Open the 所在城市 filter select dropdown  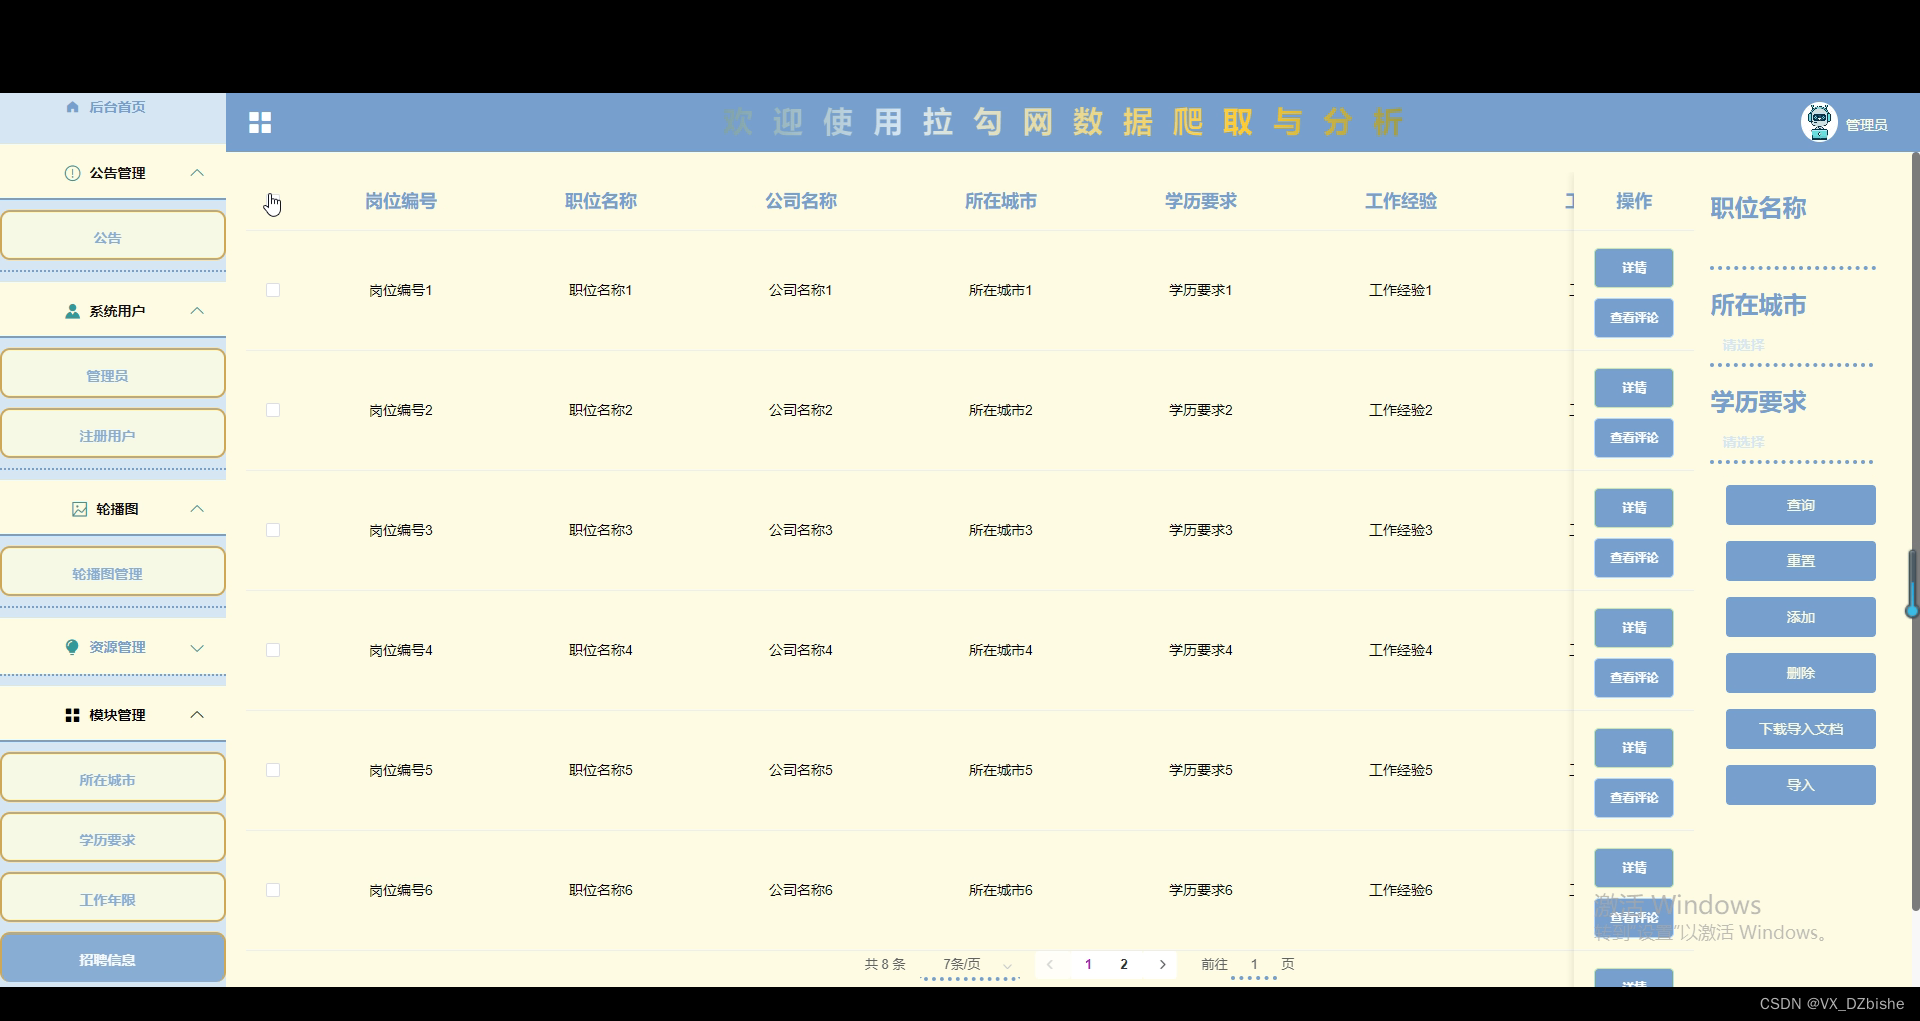click(x=1792, y=345)
